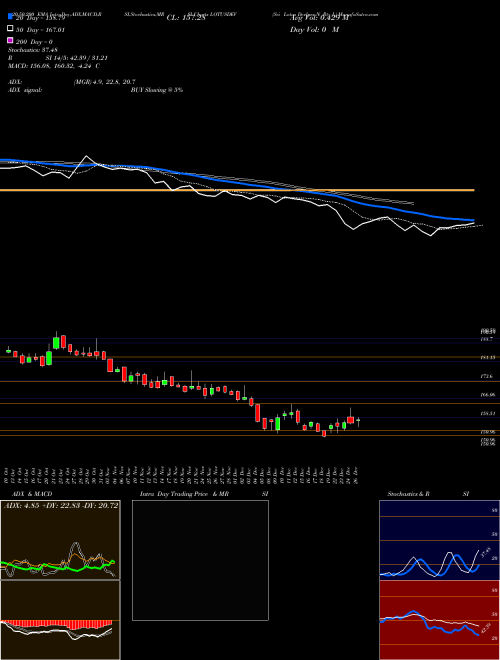This screenshot has width=500, height=660.
Task: Click the tallest green candlestick near the left
Action: 49,358
